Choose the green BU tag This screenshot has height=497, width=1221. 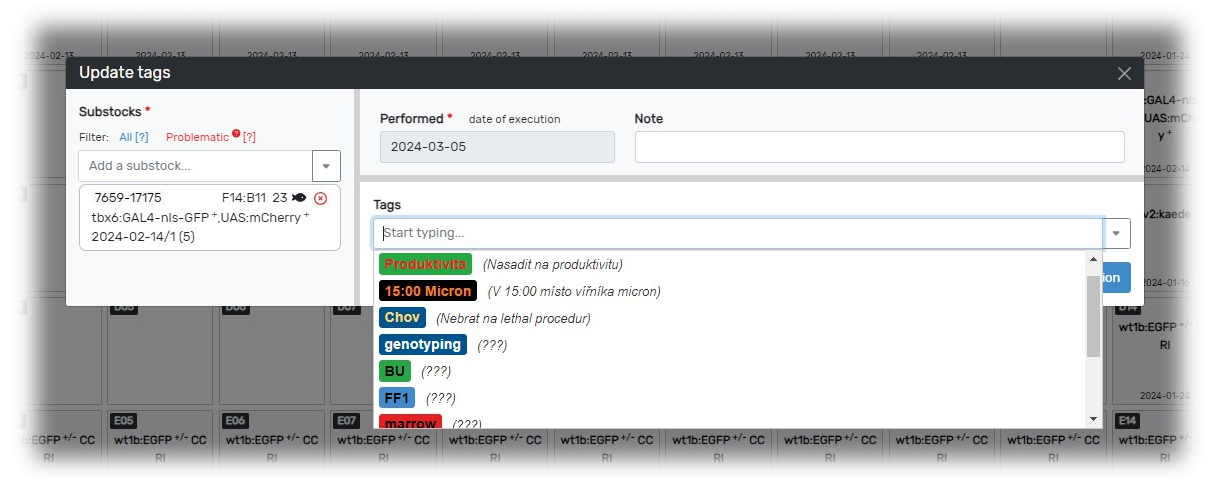[395, 371]
